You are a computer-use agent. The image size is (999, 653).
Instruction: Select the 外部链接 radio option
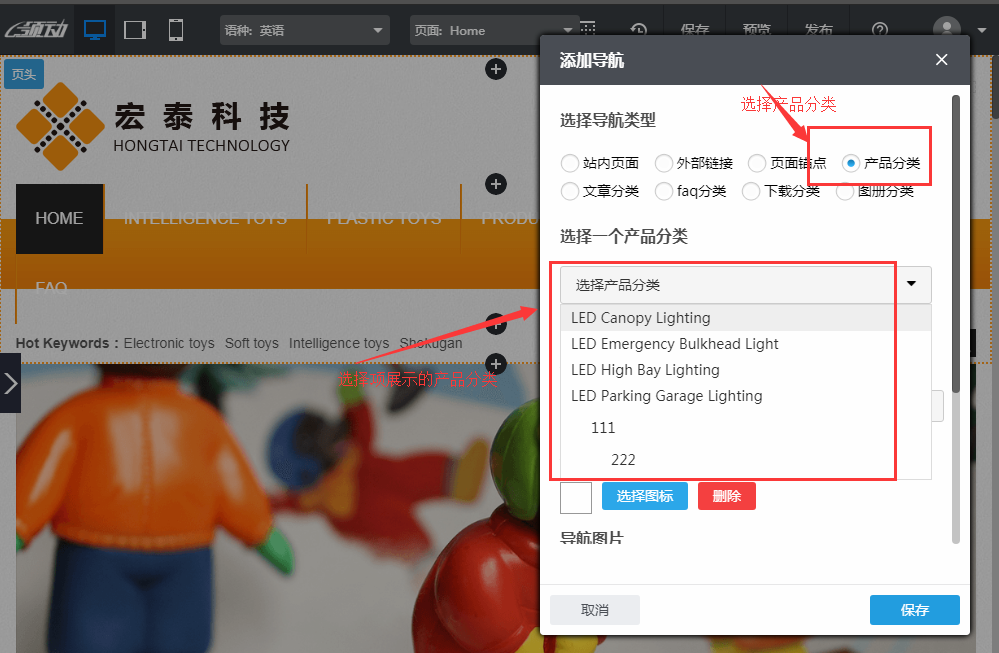(664, 163)
